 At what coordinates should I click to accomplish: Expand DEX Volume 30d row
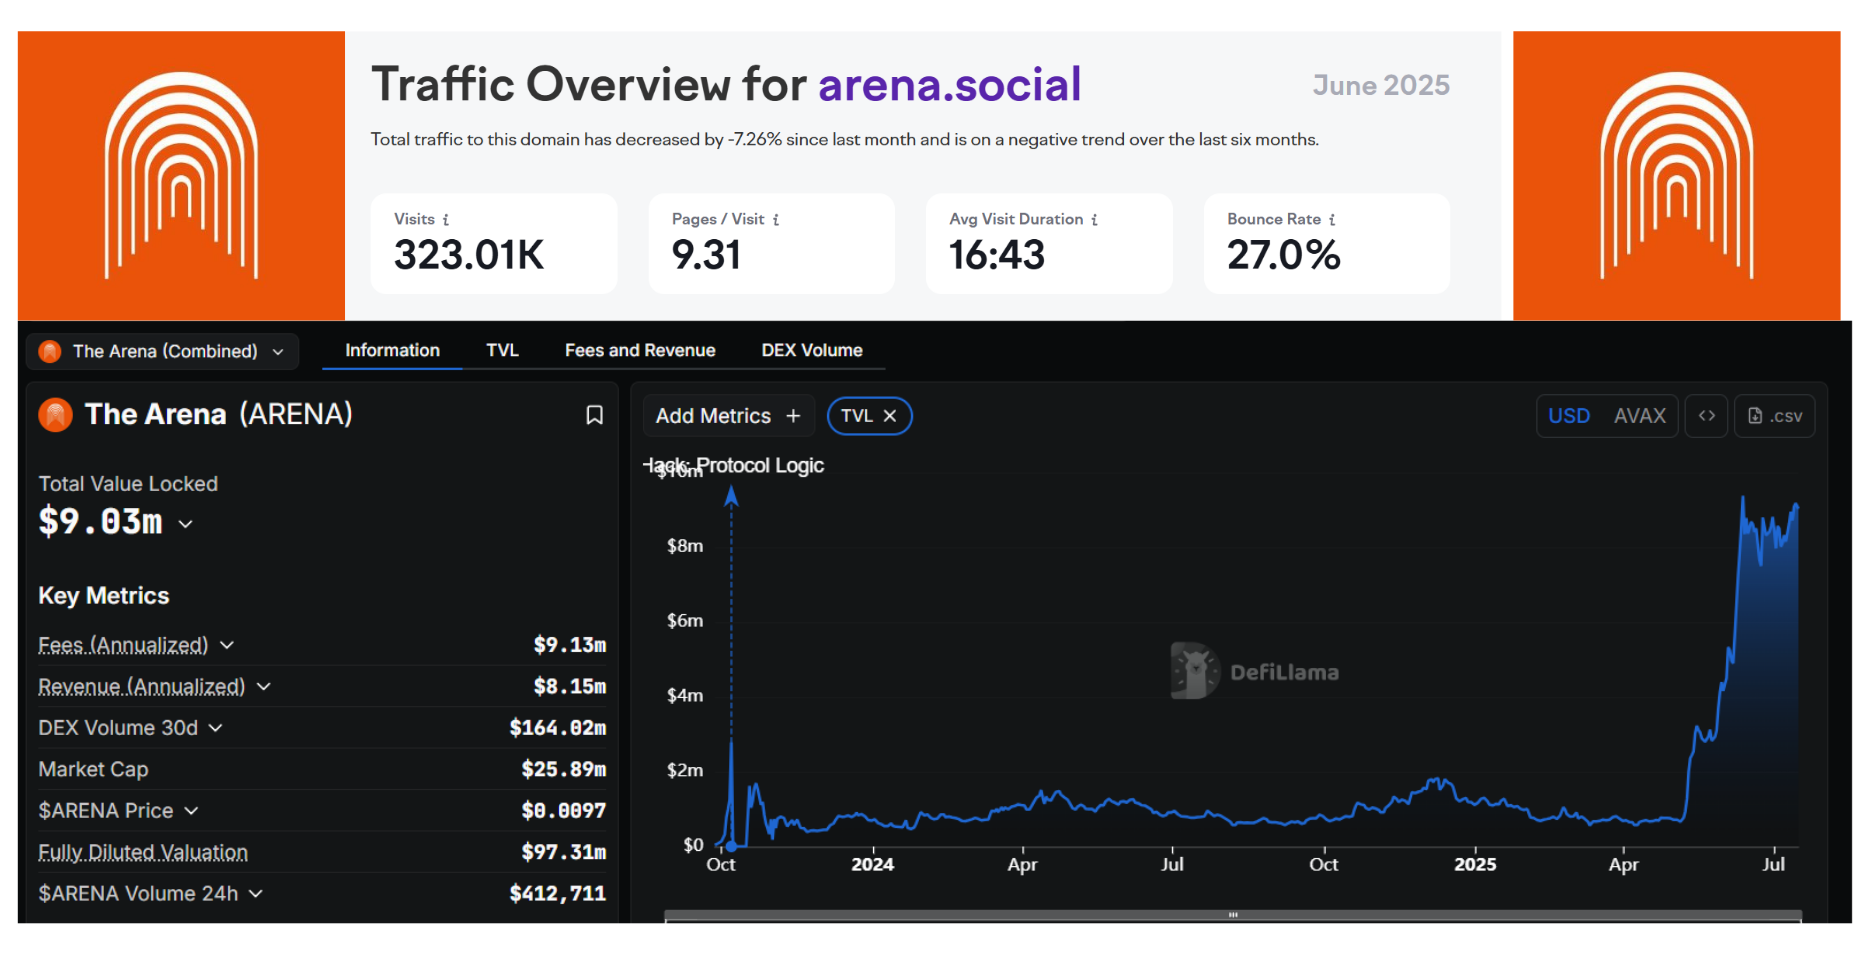click(215, 728)
